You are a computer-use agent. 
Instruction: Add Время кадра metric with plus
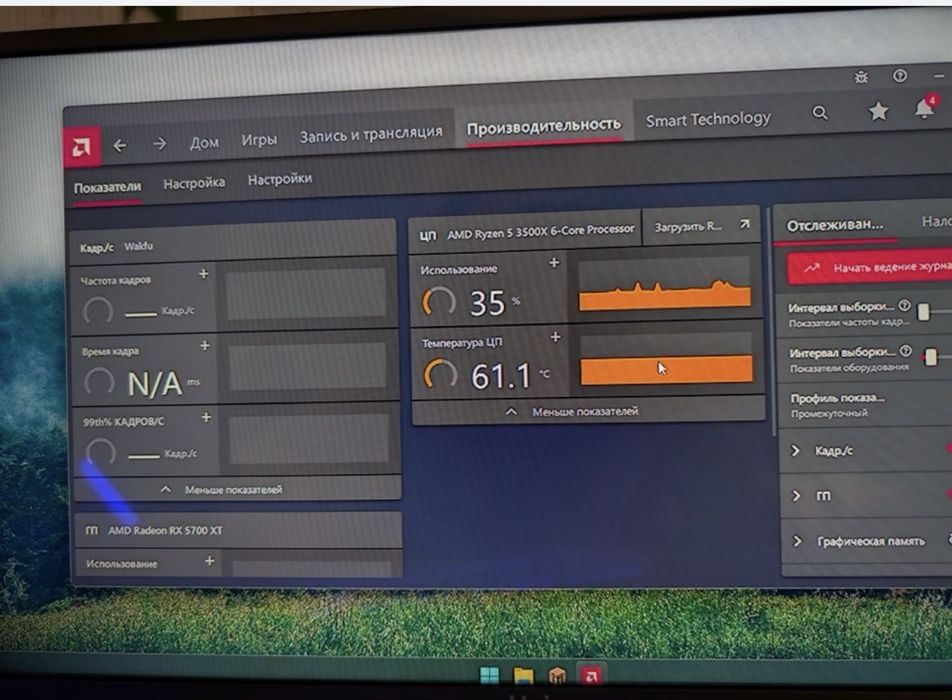click(x=205, y=345)
